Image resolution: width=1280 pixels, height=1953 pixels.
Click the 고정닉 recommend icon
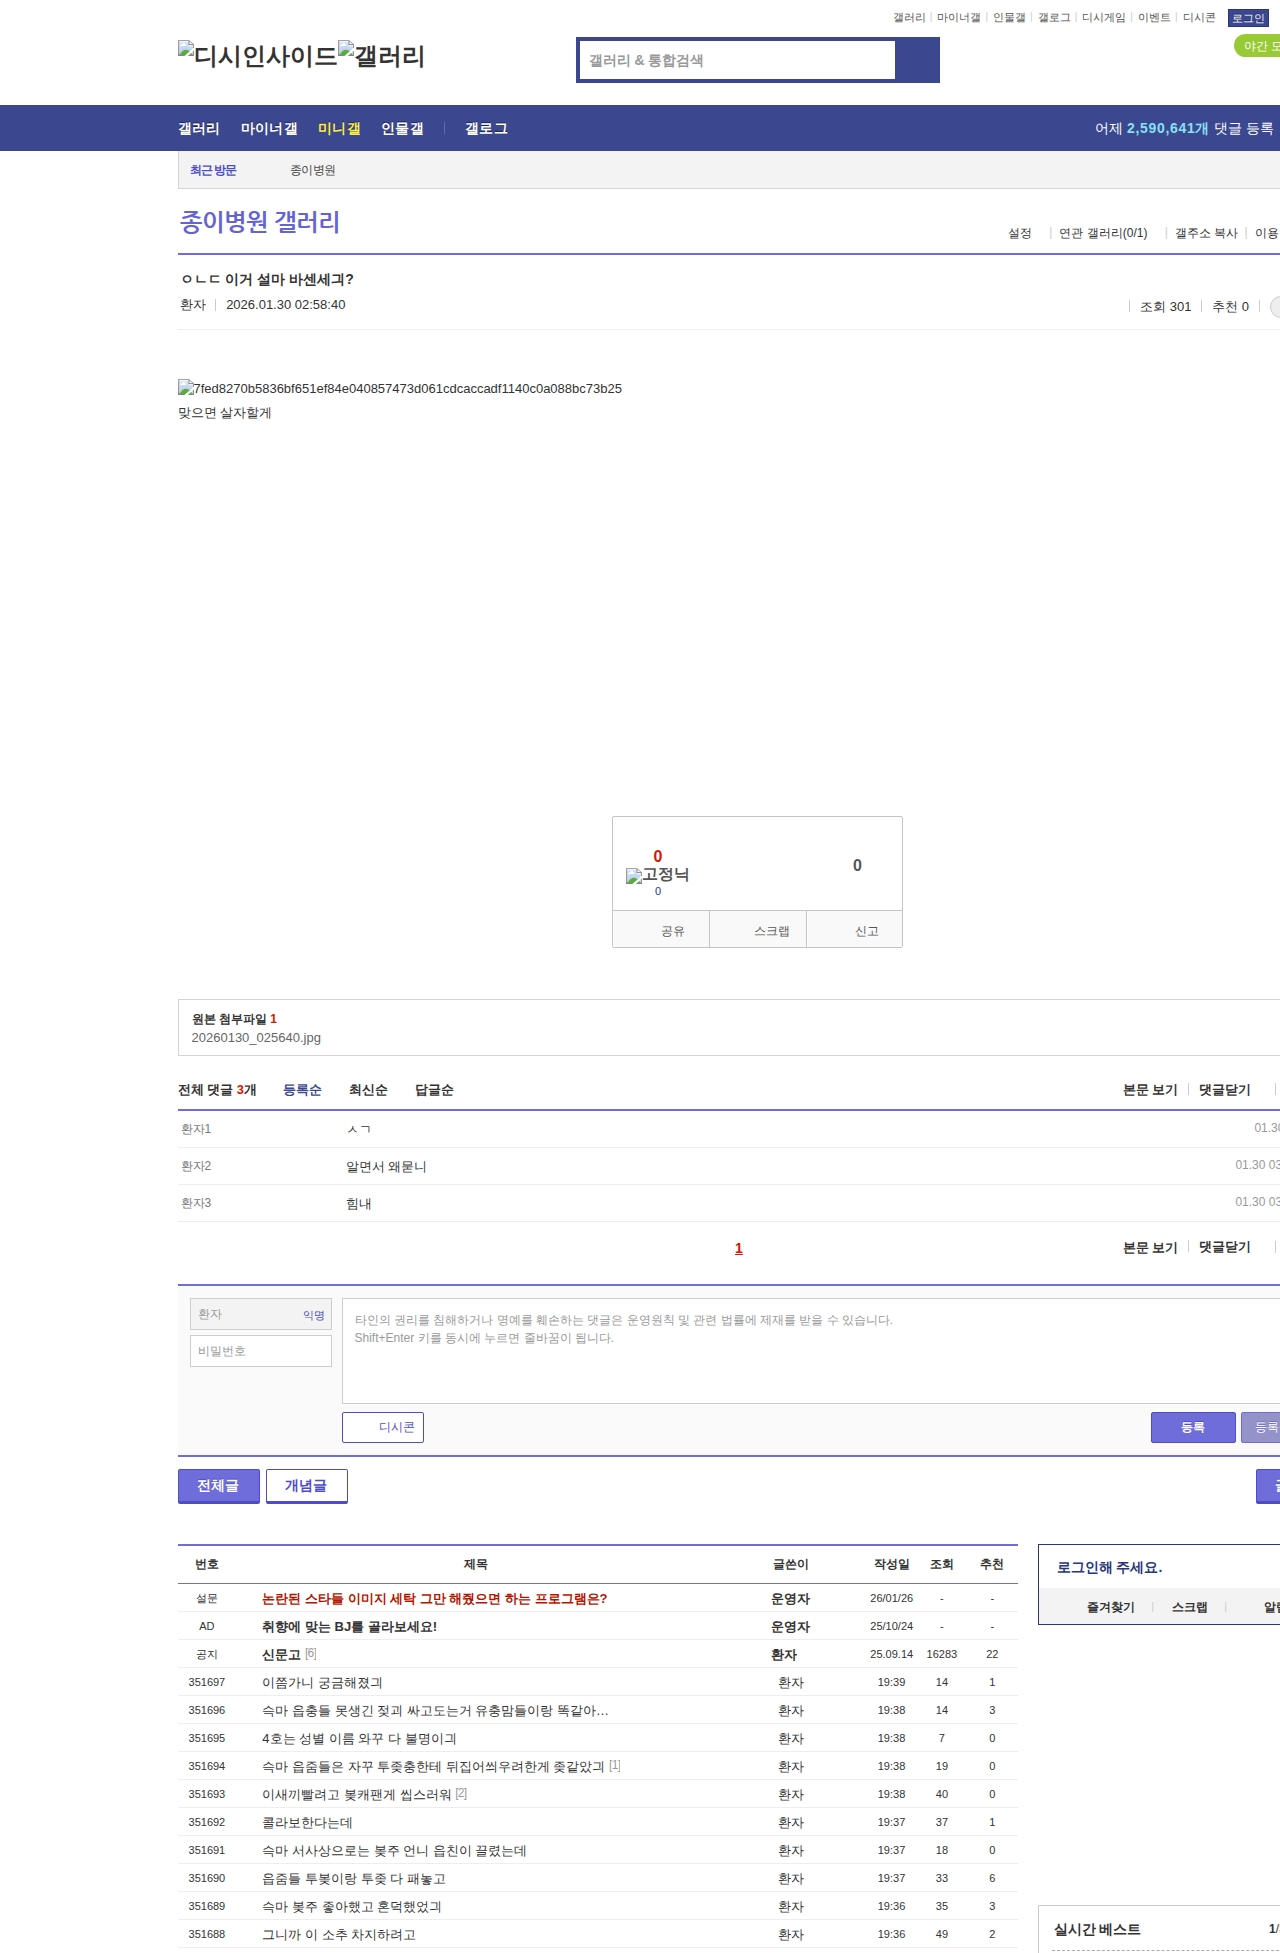tap(657, 875)
